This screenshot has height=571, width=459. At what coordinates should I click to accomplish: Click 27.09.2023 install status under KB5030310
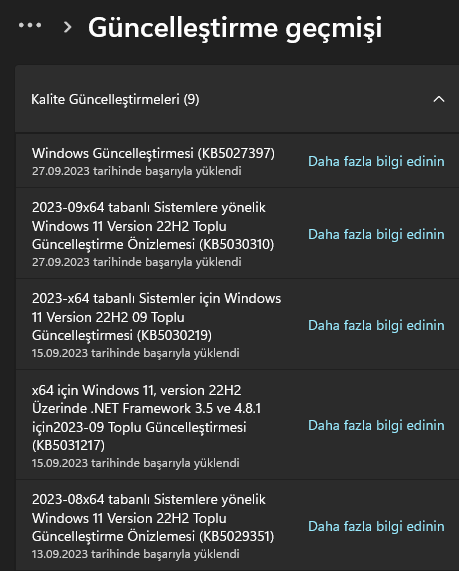(x=136, y=262)
